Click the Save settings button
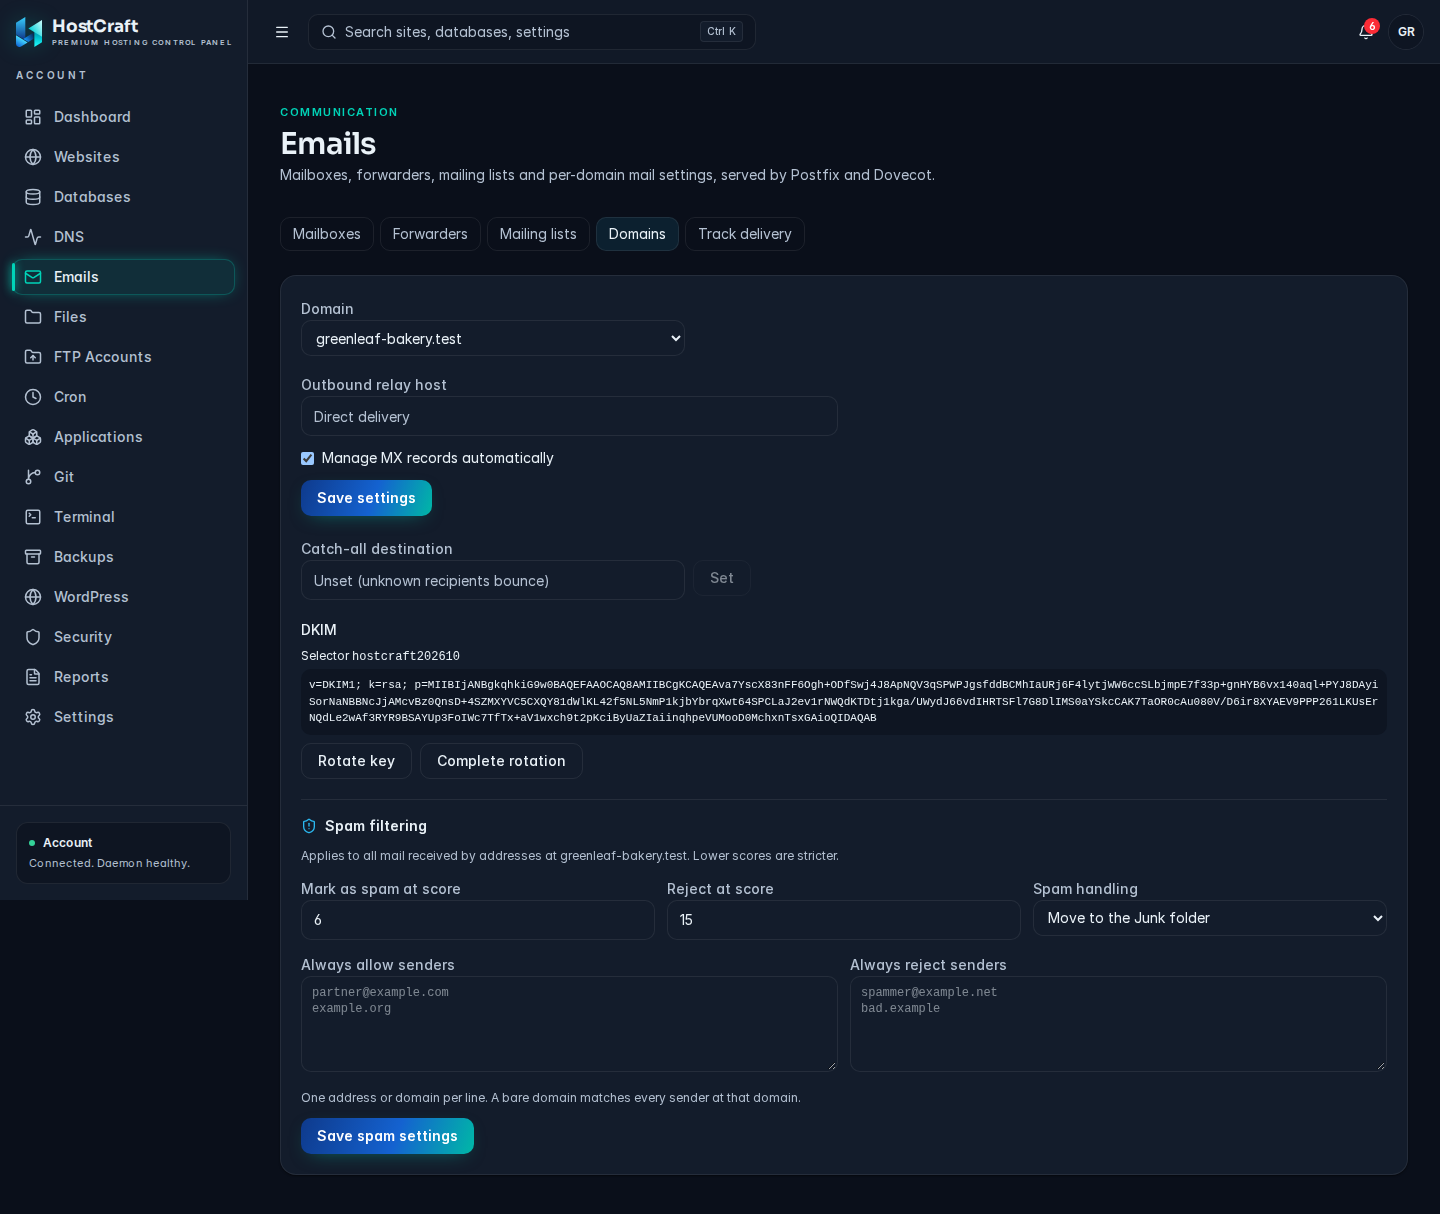This screenshot has height=1214, width=1440. (366, 498)
